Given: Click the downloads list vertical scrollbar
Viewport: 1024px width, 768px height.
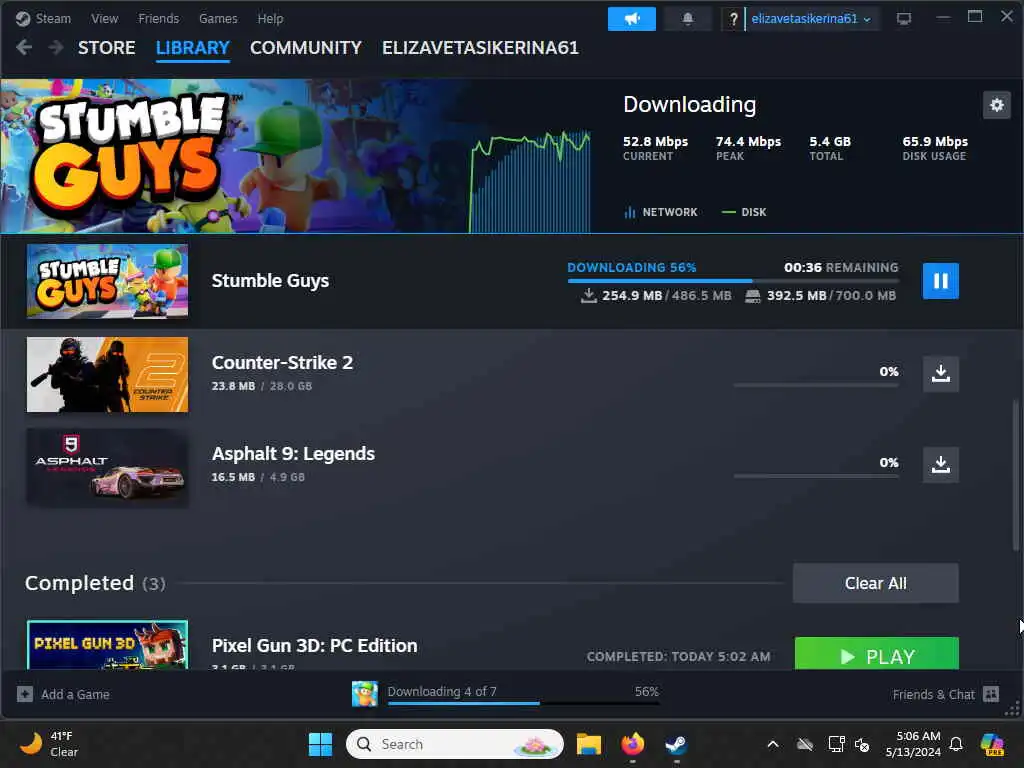Looking at the screenshot, I should 1015,475.
